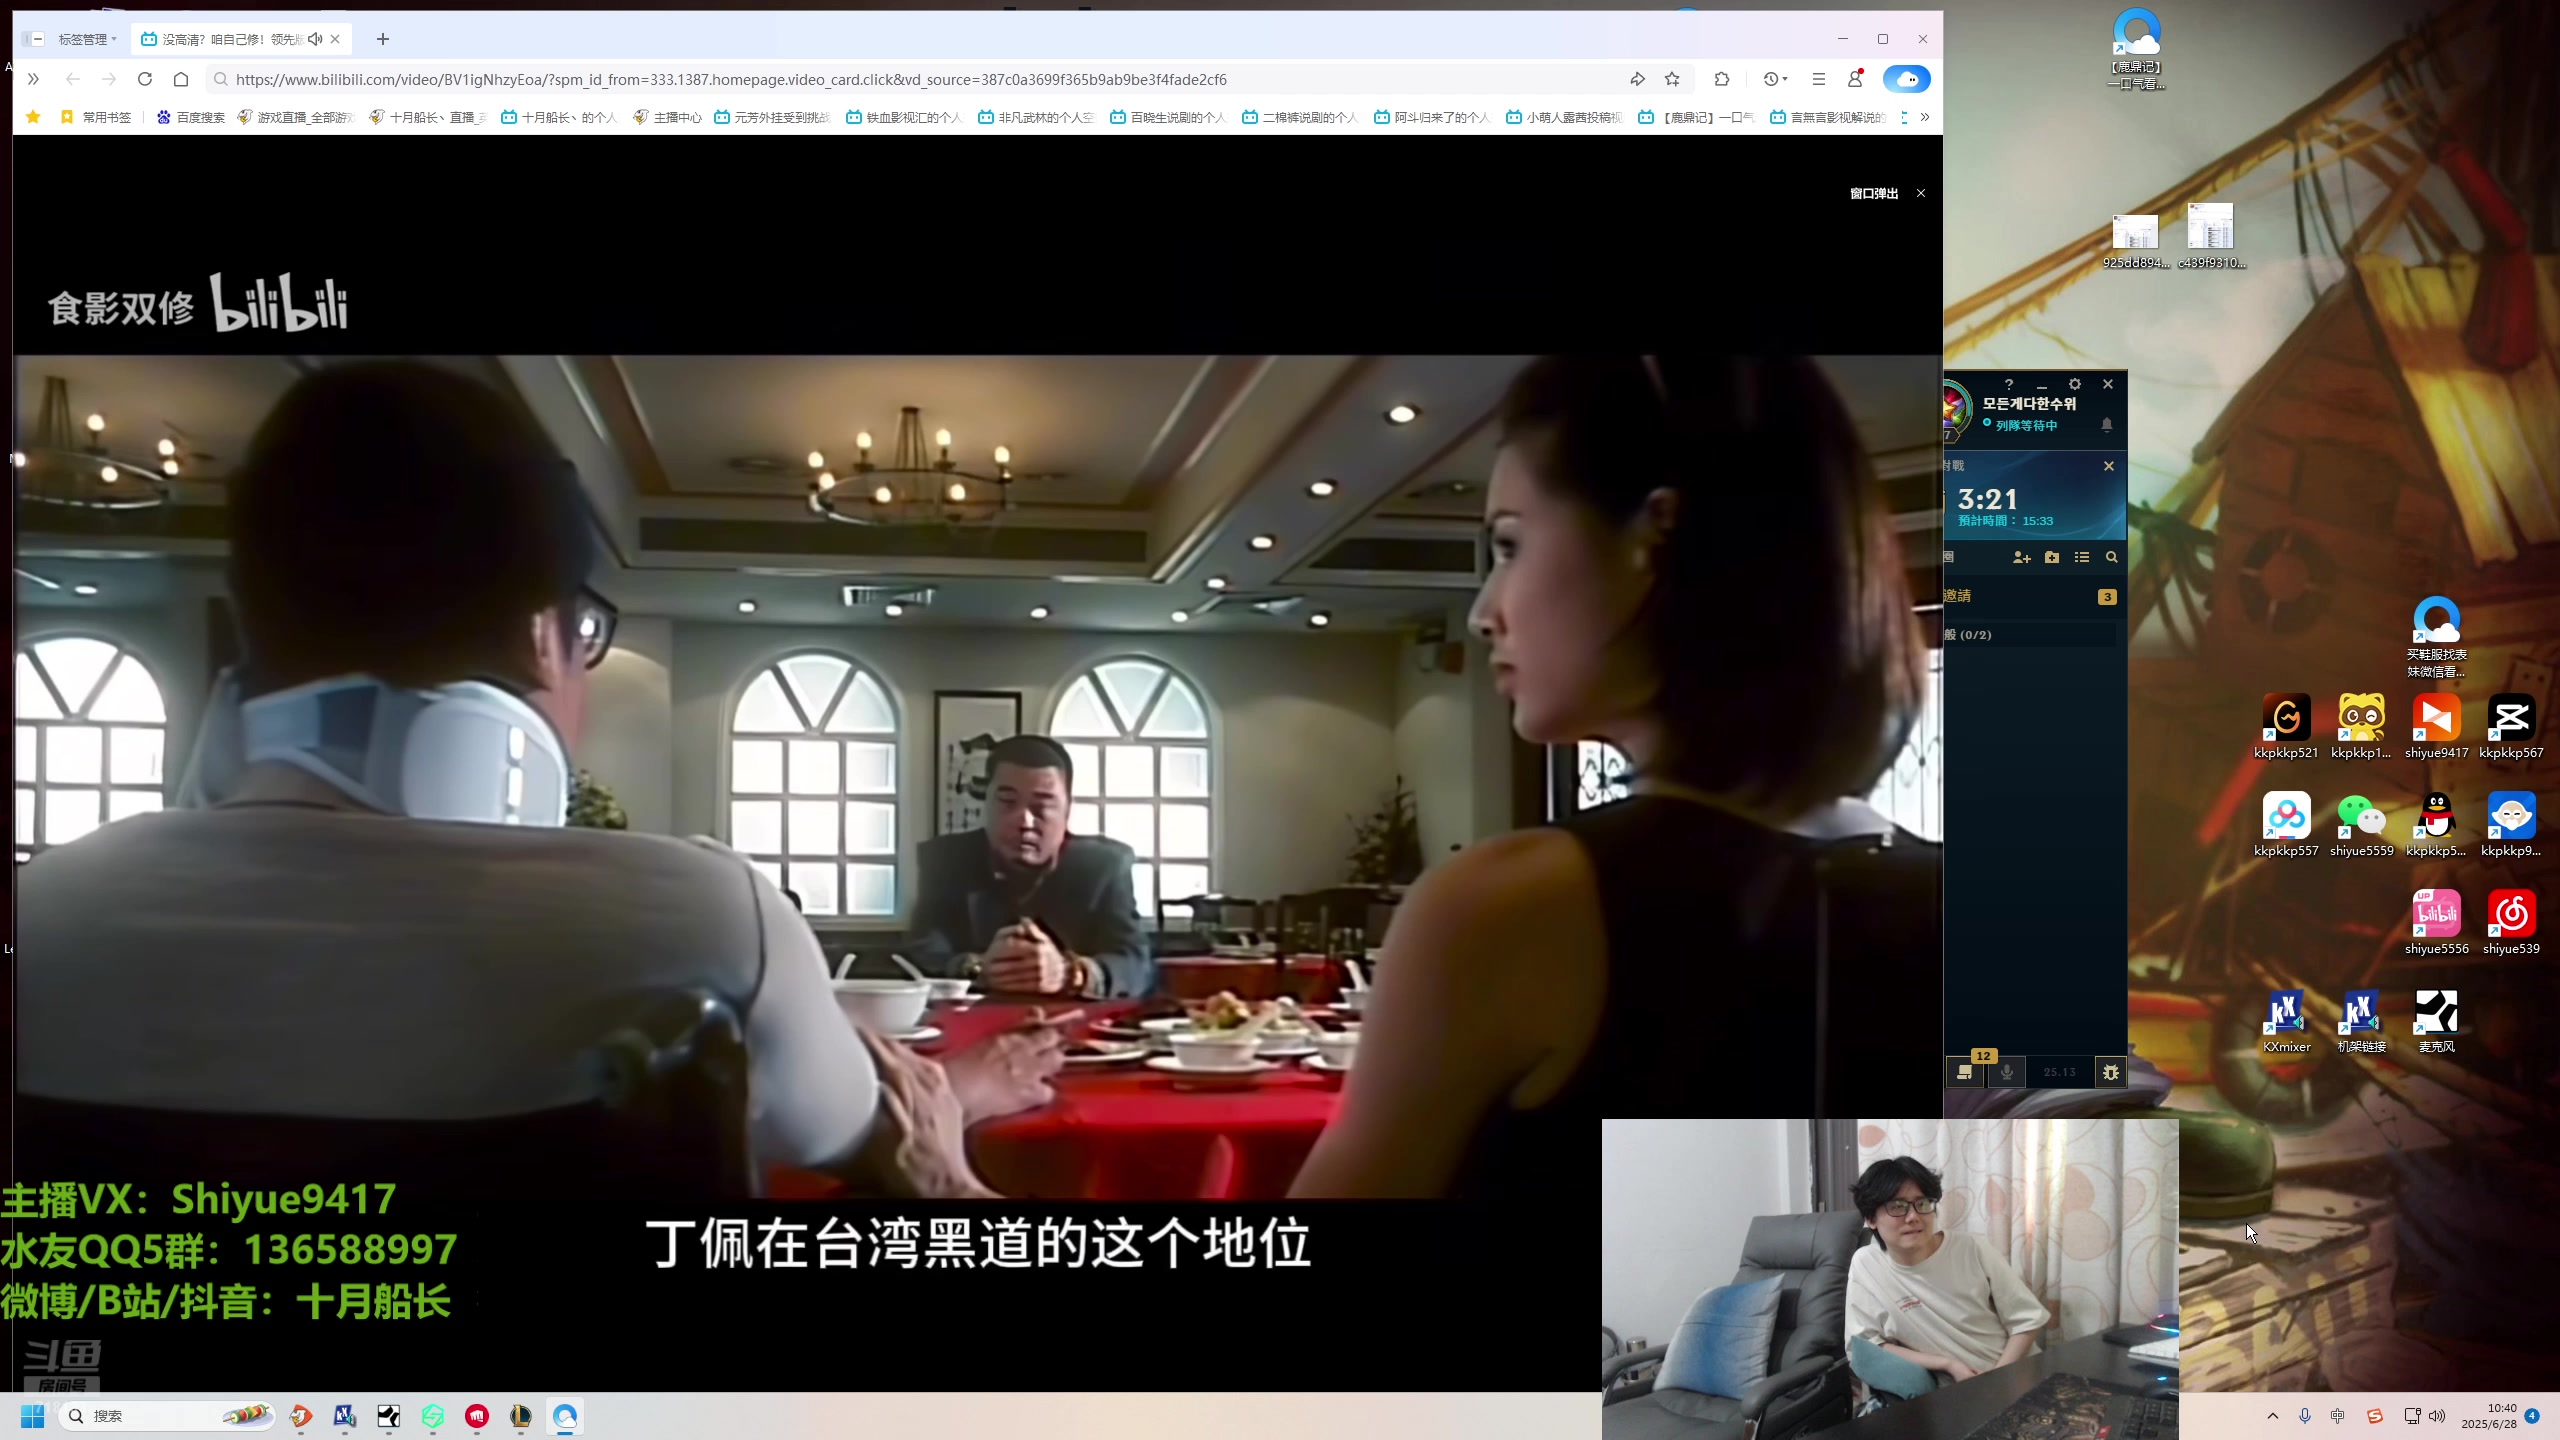The image size is (2560, 1440).
Task: Open a new browser tab
Action: click(x=383, y=39)
